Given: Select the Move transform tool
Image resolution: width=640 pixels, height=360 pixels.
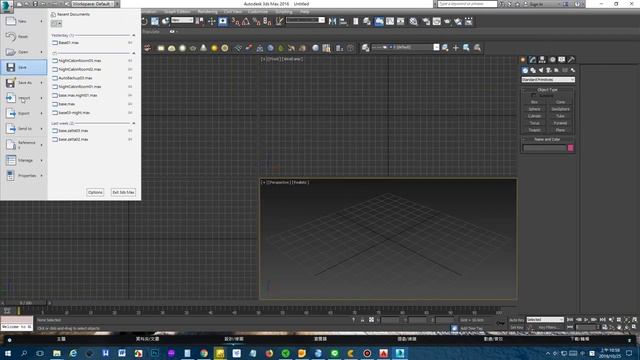Looking at the screenshot, I should coord(211,21).
